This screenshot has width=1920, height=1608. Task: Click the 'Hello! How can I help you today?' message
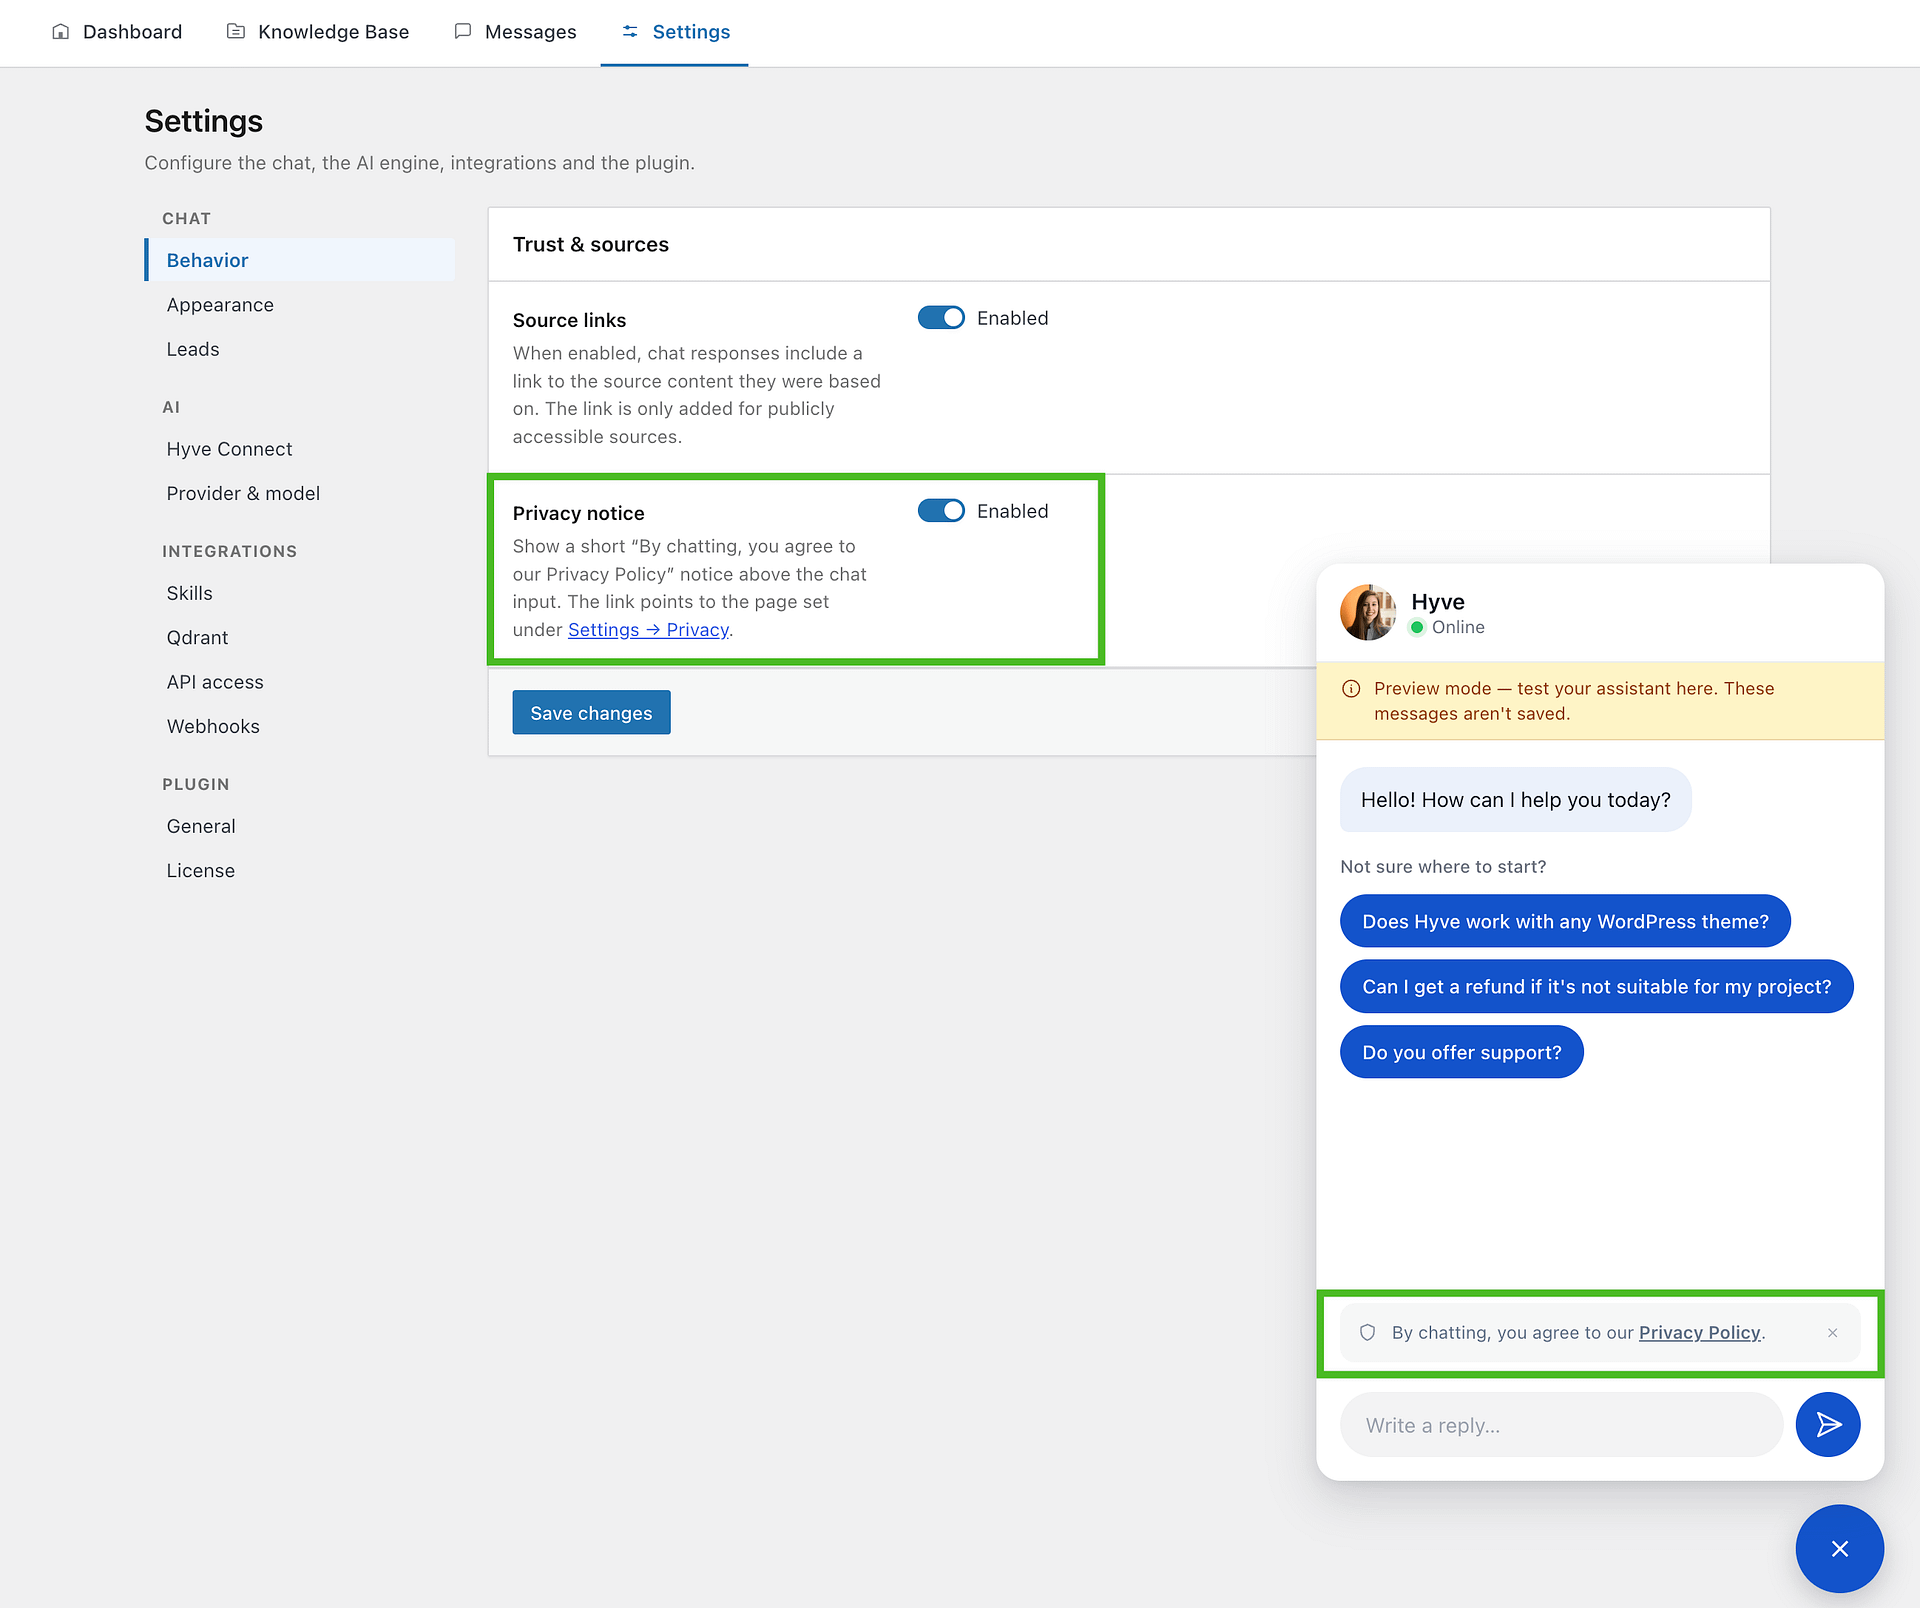click(x=1515, y=800)
